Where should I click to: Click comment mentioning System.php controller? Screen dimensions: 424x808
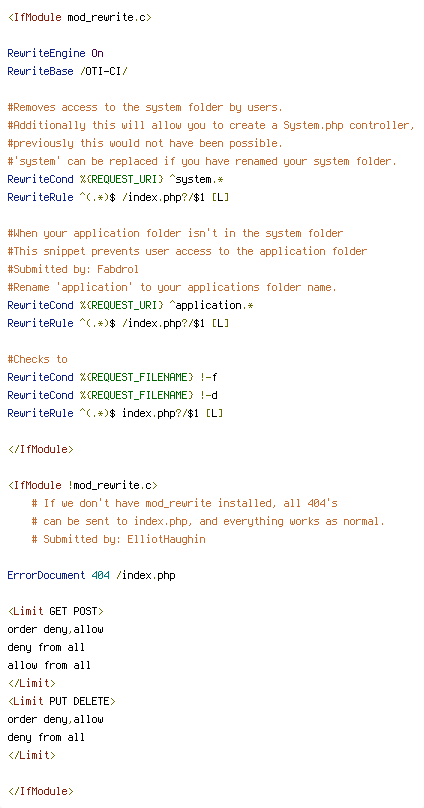(x=211, y=126)
